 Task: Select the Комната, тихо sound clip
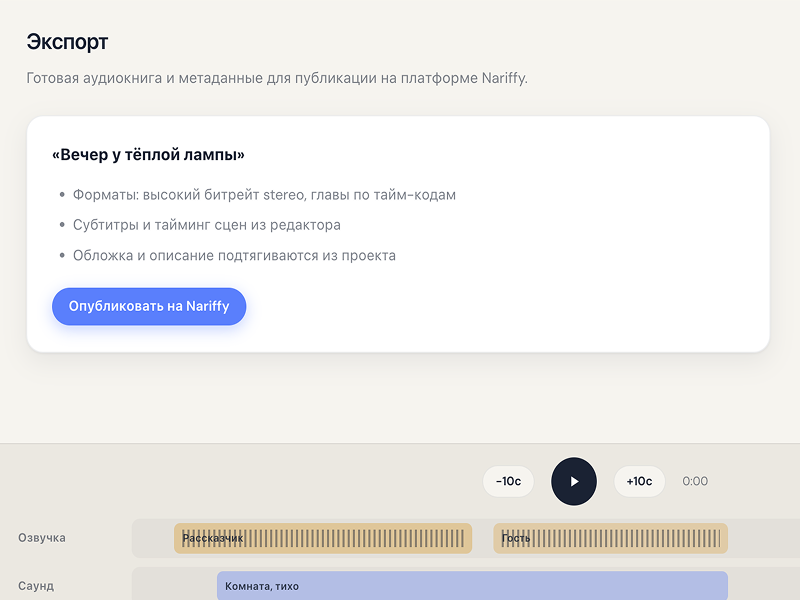pos(472,586)
